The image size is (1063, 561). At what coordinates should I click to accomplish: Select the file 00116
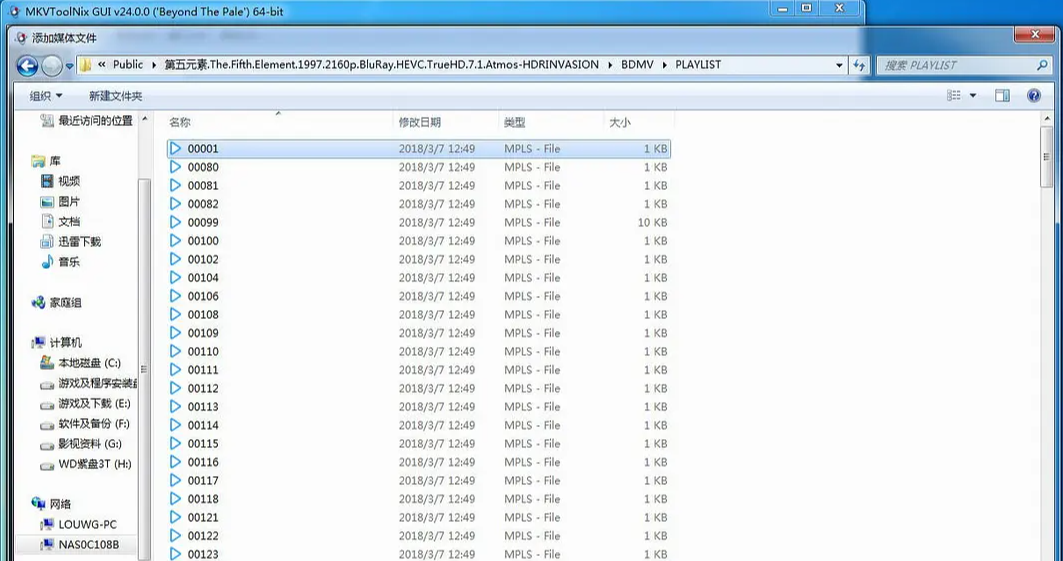(x=418, y=462)
